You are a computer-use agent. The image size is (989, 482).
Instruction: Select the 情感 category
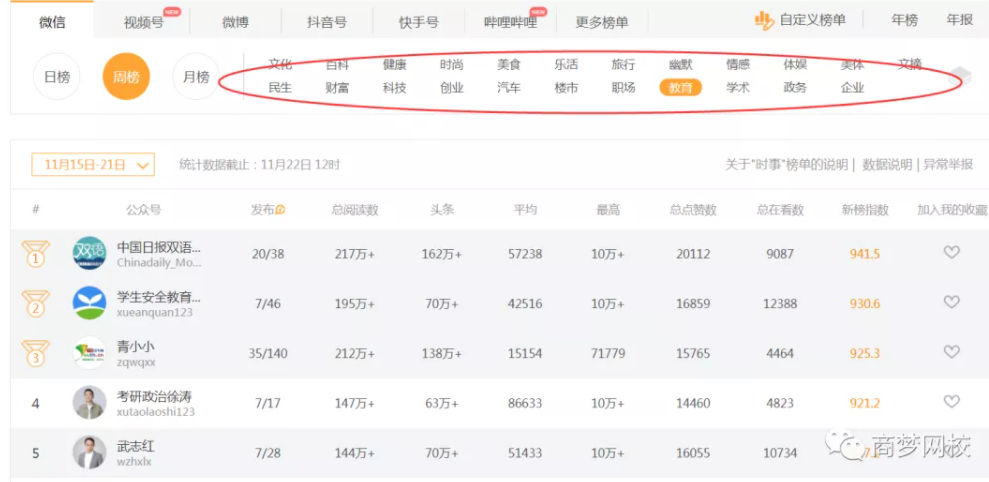[738, 64]
